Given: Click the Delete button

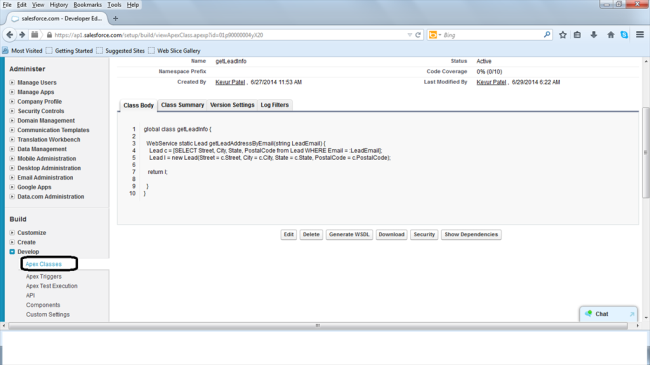Looking at the screenshot, I should (311, 234).
